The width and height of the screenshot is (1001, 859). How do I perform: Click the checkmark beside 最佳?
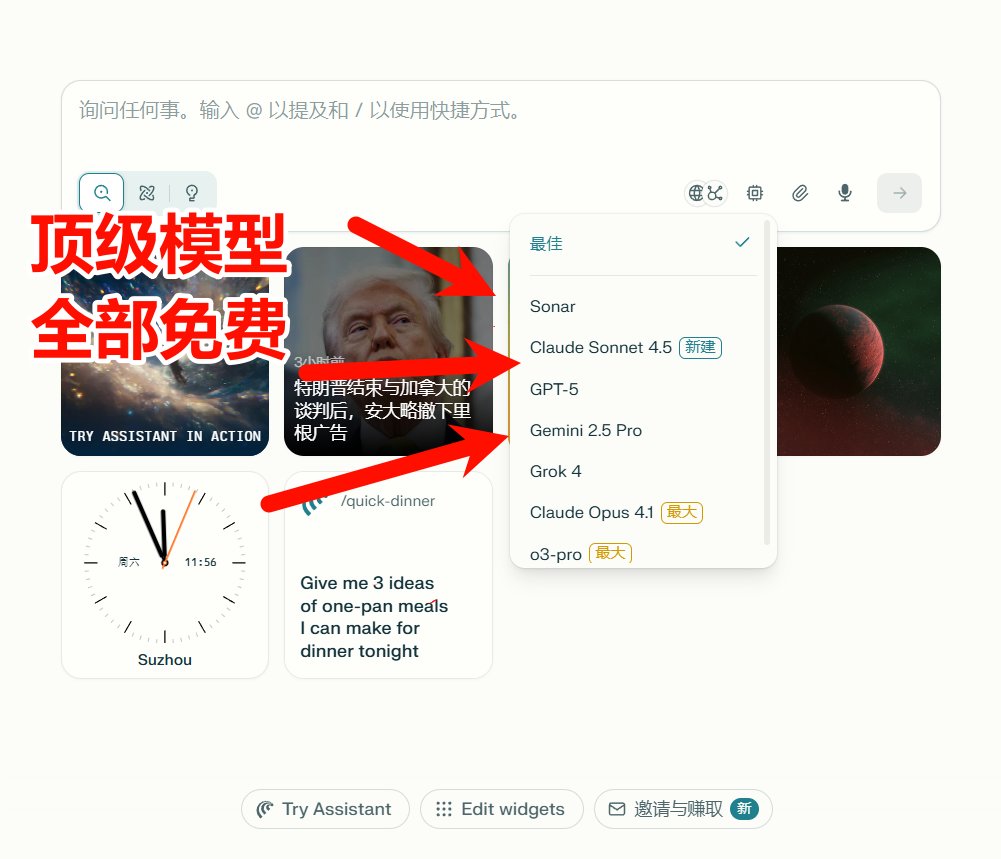(x=742, y=243)
